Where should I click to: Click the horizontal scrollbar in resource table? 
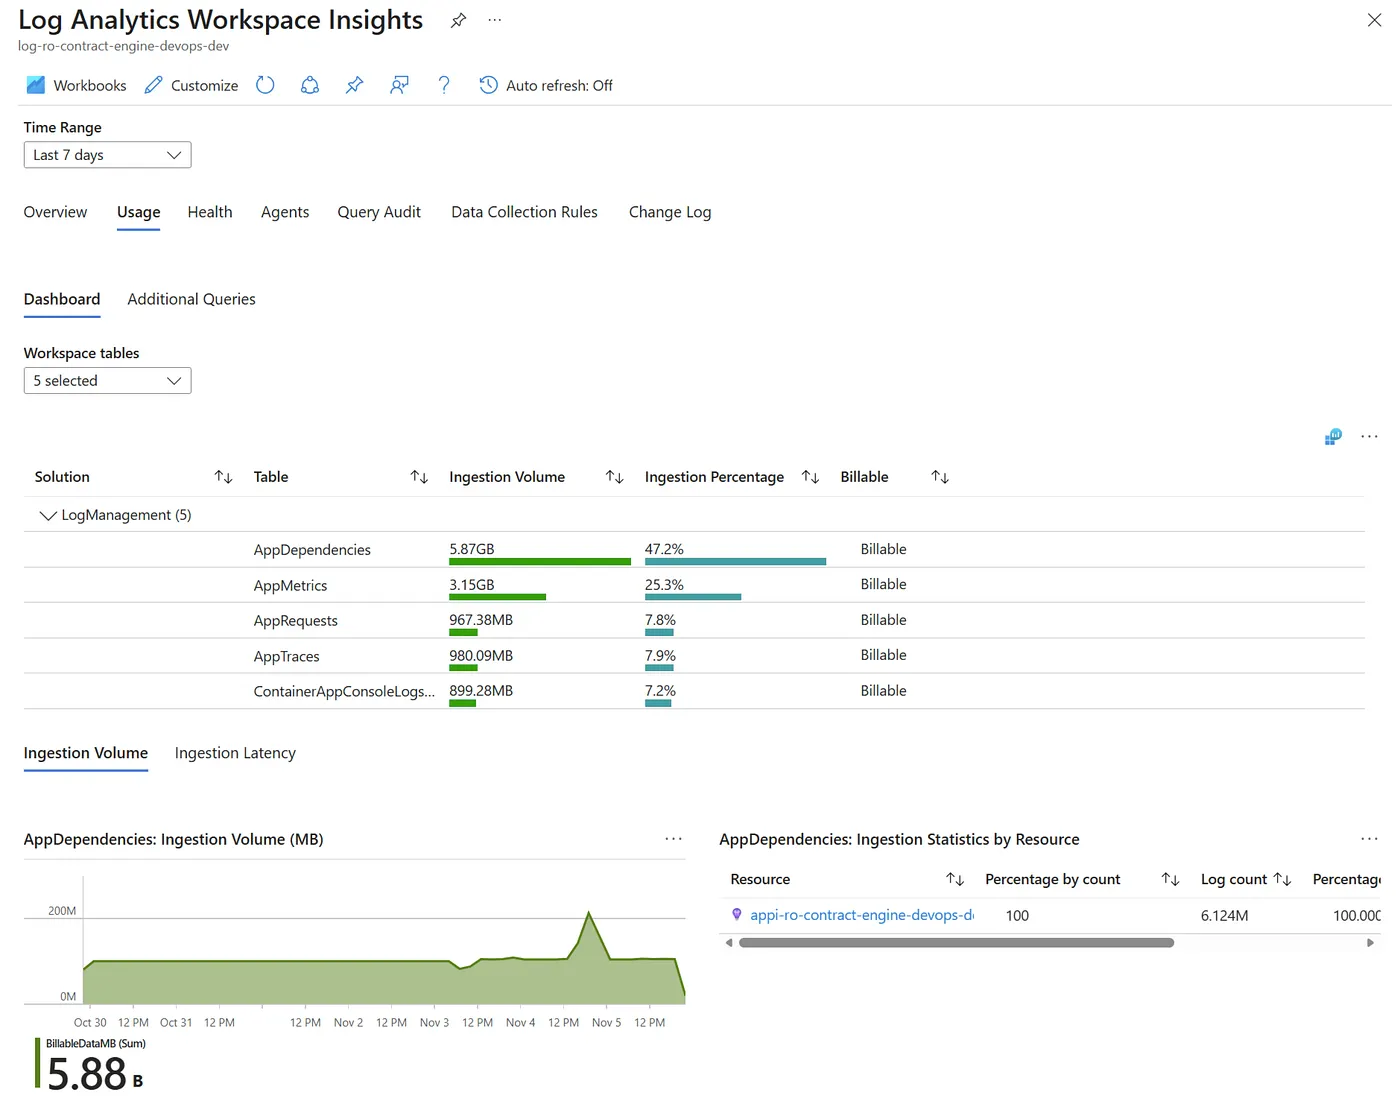click(955, 943)
